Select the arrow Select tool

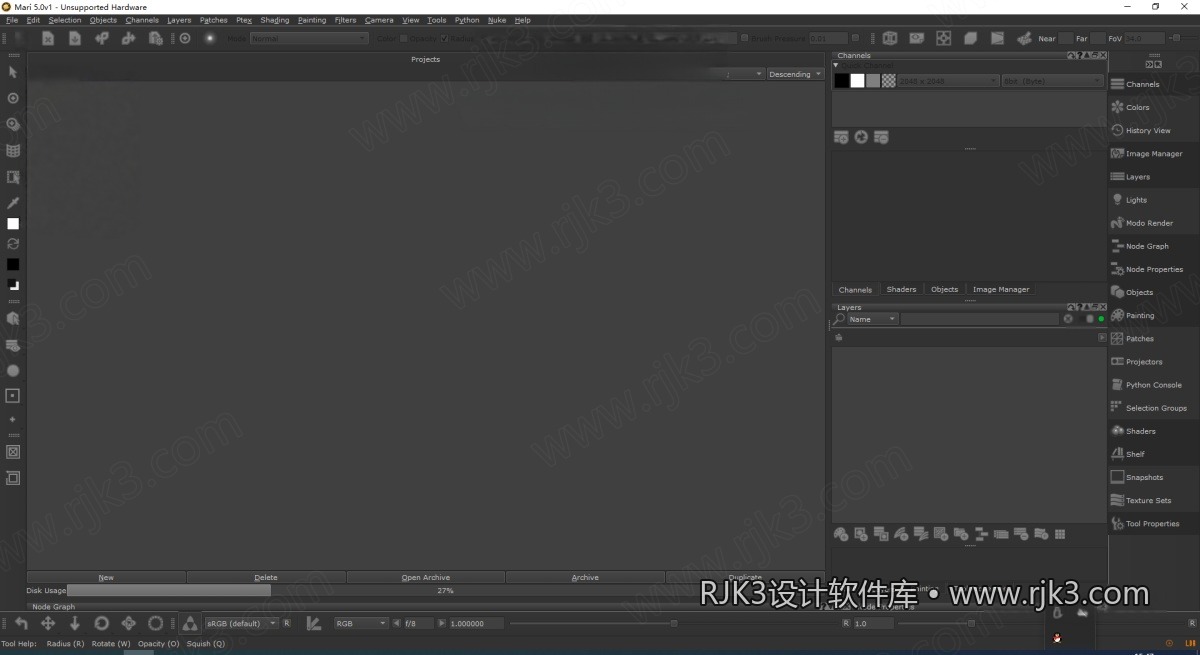tap(13, 72)
